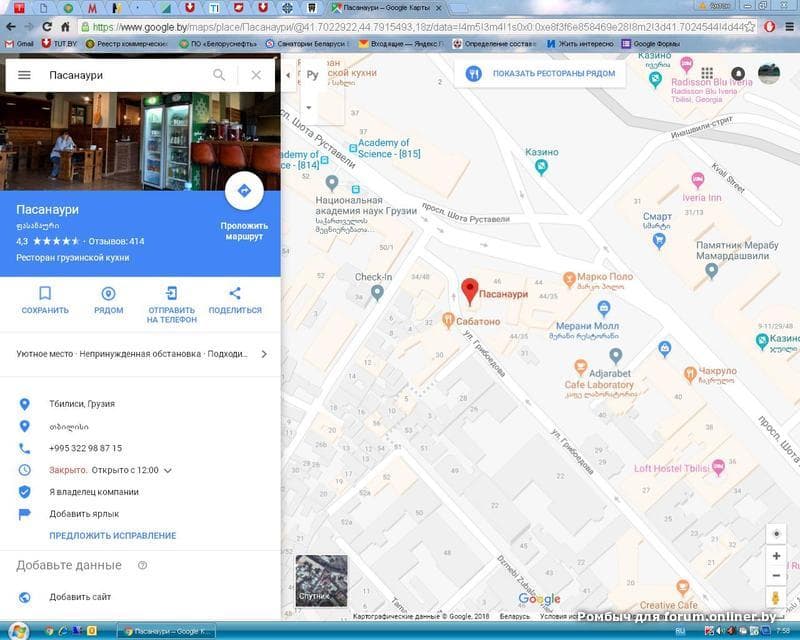Reload the page in Chrome

point(47,27)
